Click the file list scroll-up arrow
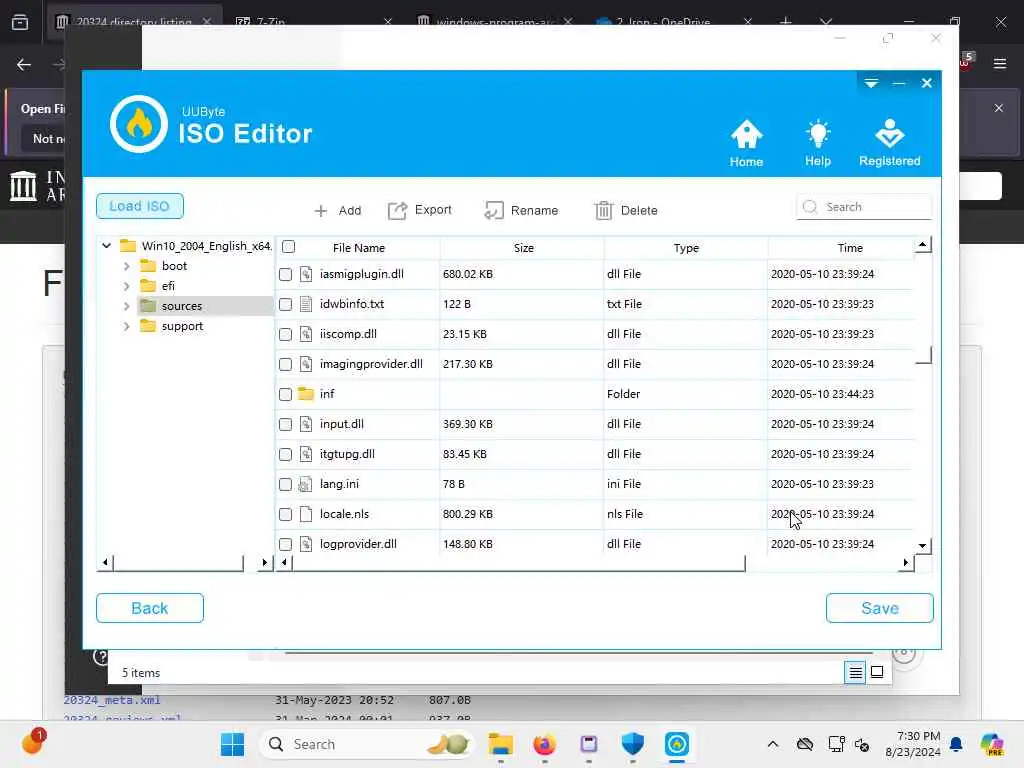1024x768 pixels. (x=922, y=245)
